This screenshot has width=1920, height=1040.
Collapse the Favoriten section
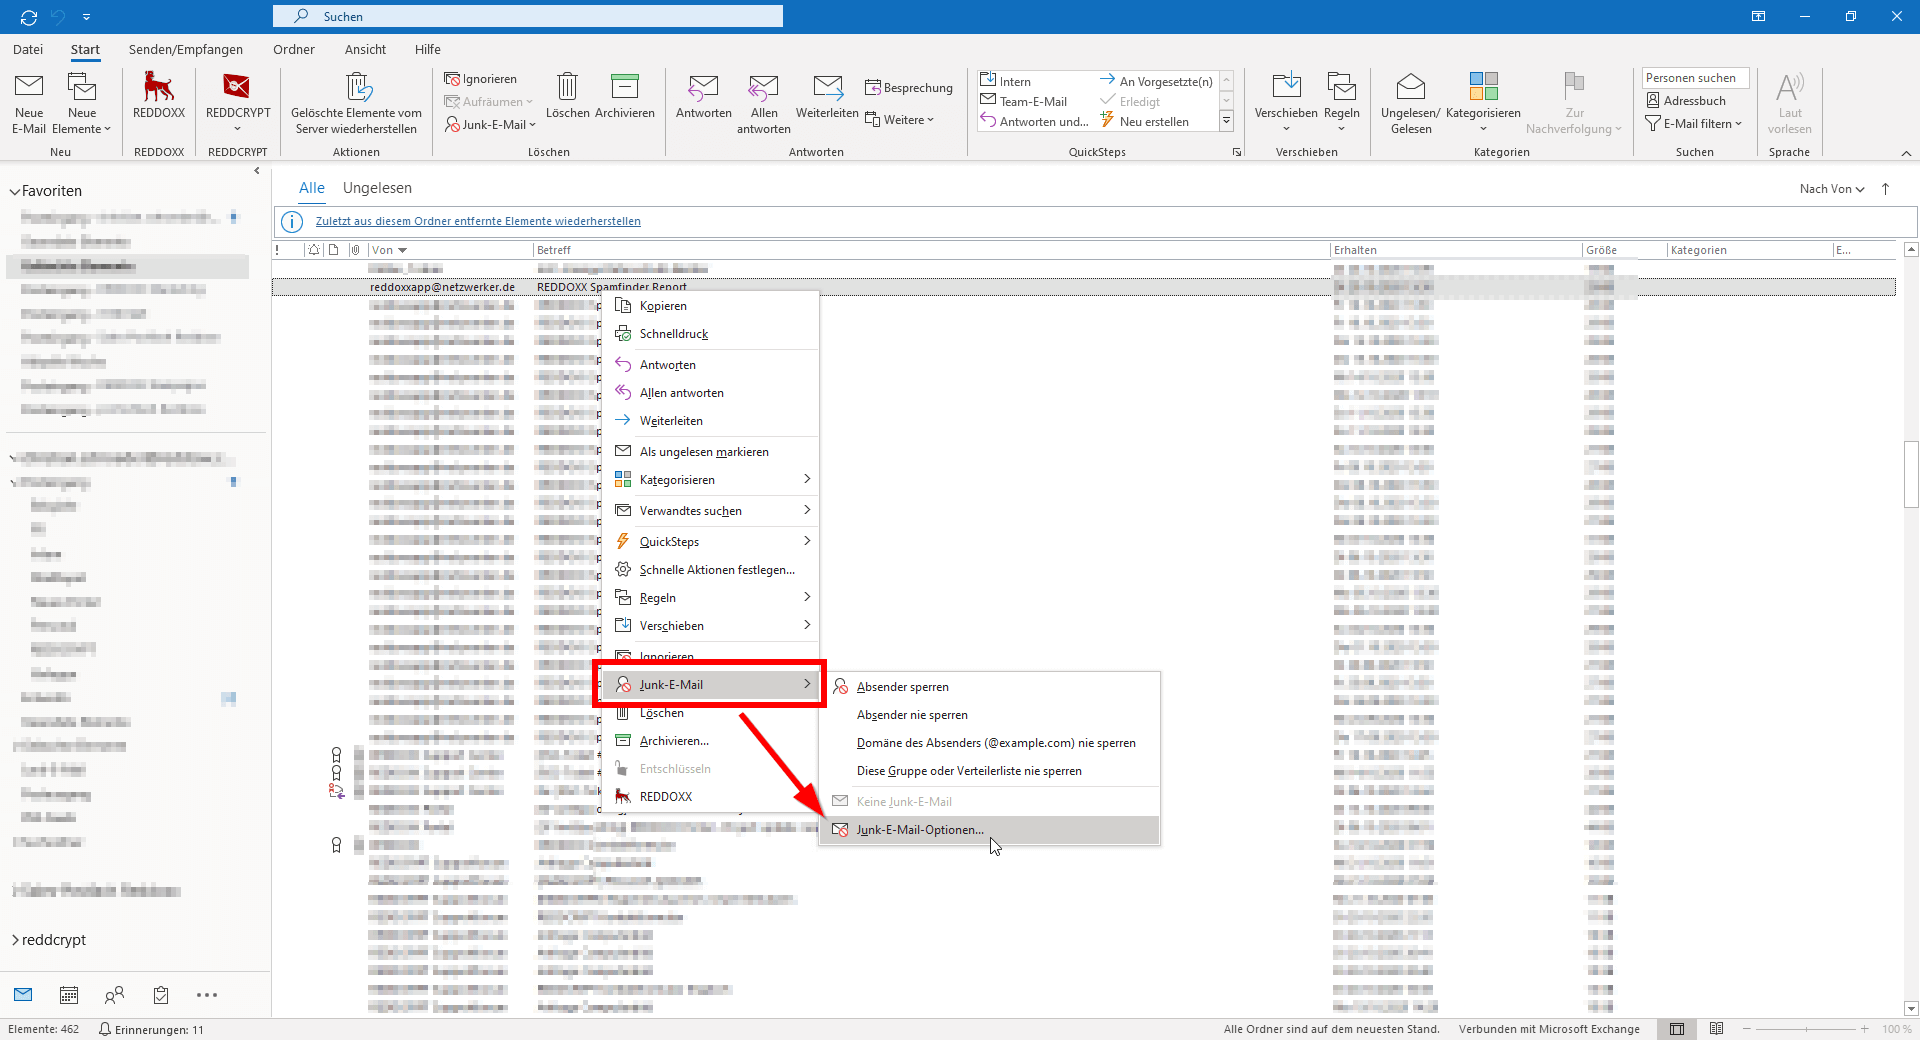click(x=15, y=191)
